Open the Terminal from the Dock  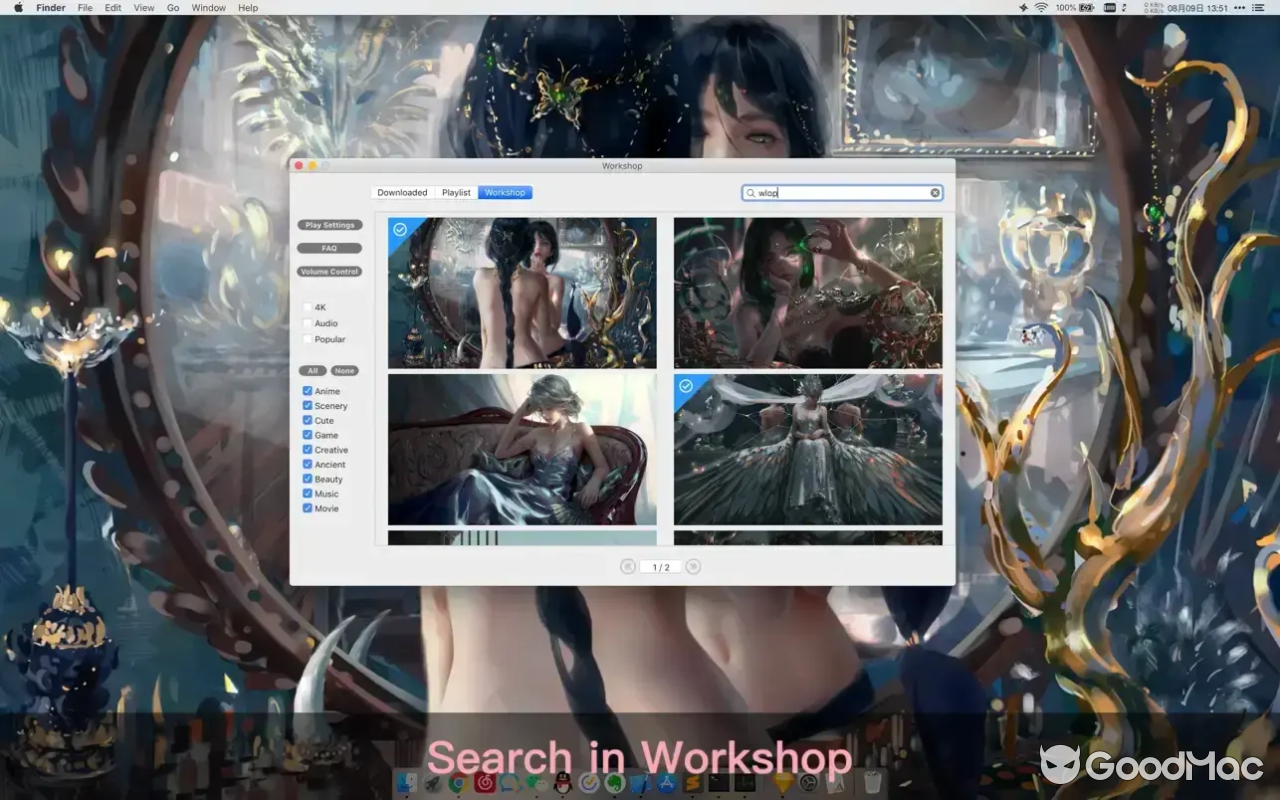pos(717,784)
